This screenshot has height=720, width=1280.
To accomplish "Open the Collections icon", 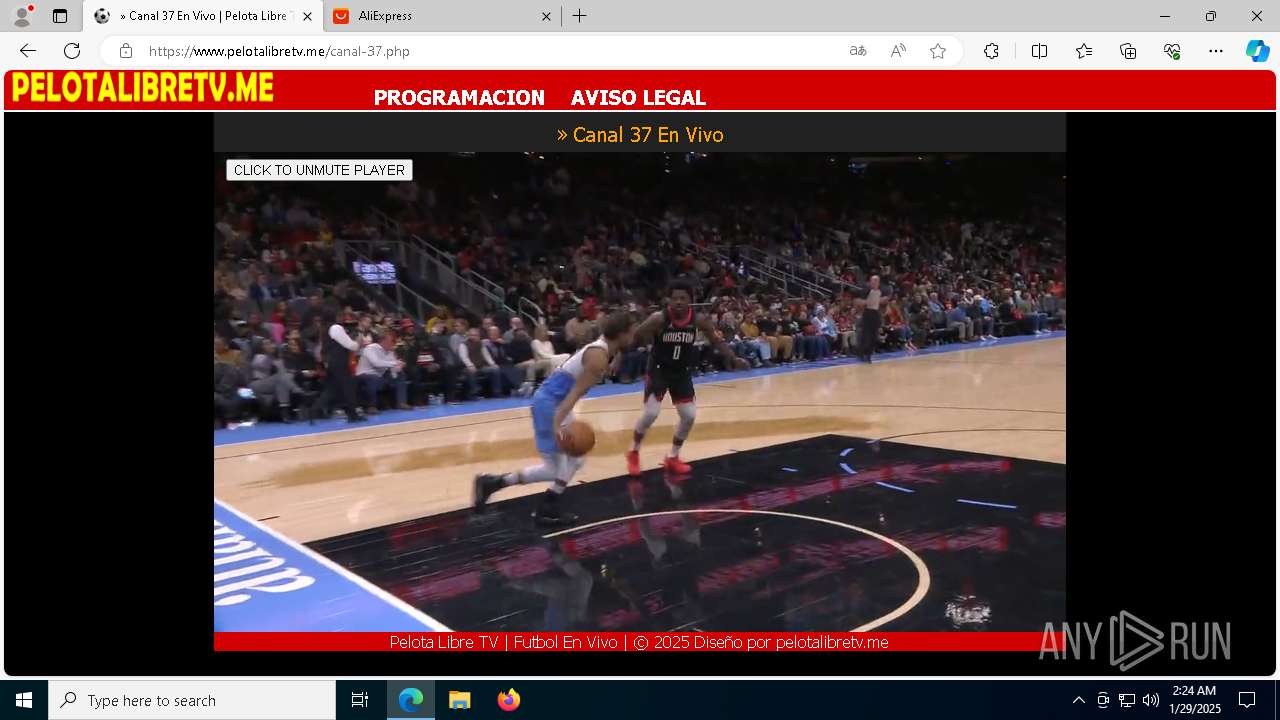I will [x=1128, y=51].
